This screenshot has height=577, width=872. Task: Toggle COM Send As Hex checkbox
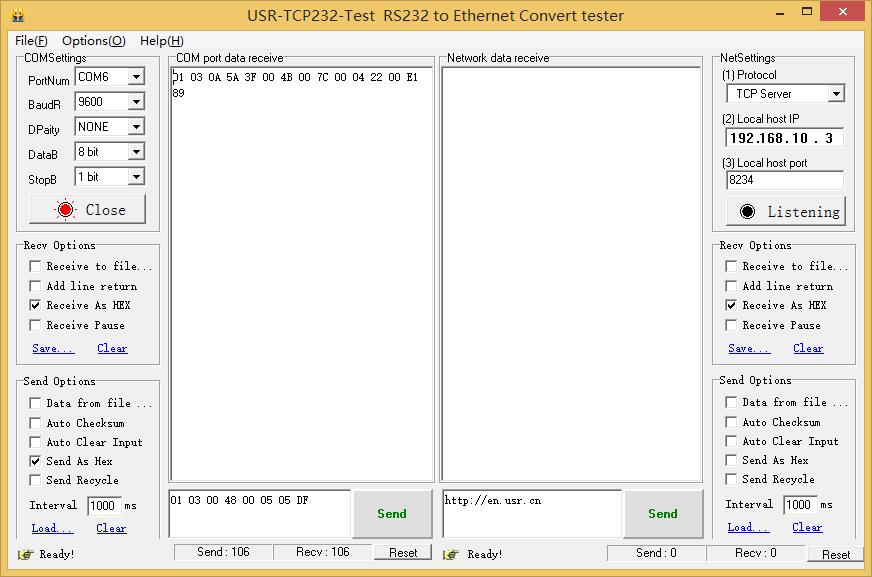[35, 461]
